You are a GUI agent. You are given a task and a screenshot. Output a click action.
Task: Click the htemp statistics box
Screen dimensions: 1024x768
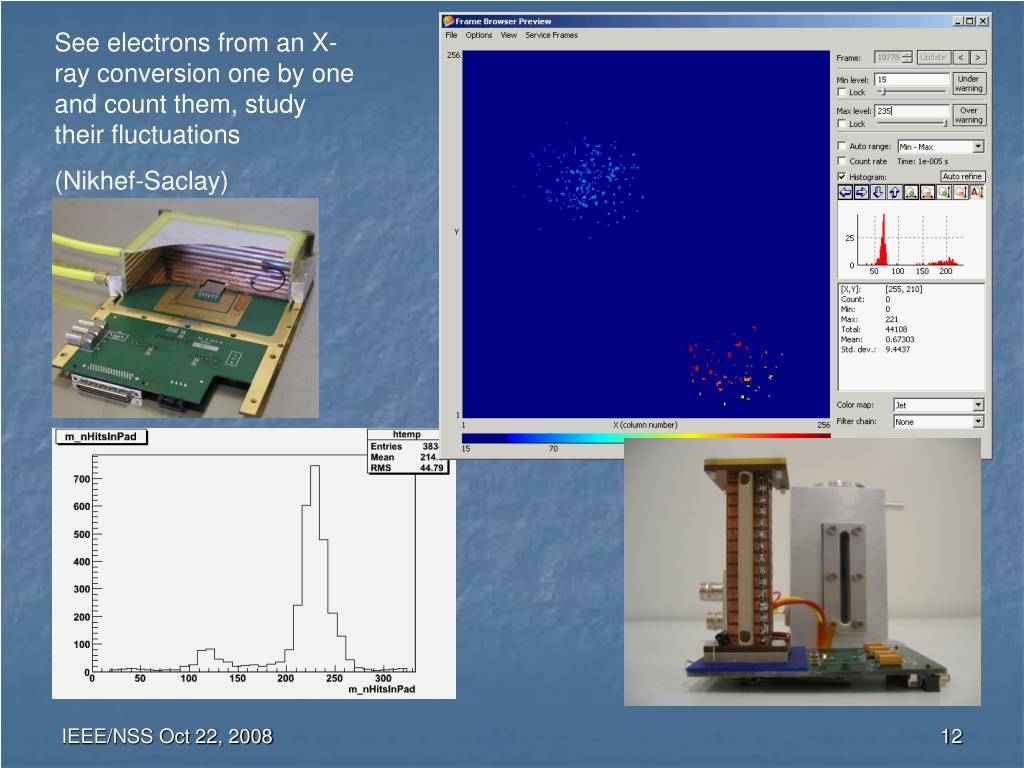[408, 451]
